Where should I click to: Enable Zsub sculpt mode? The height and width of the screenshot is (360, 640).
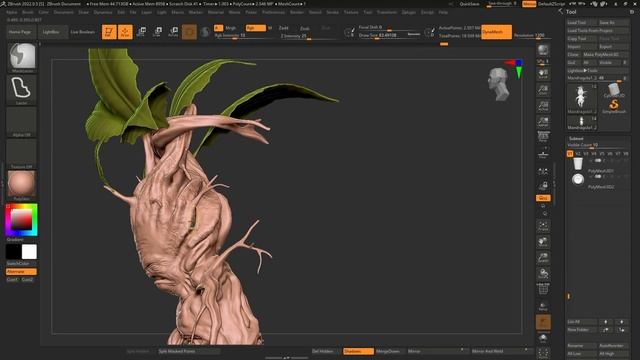[304, 28]
